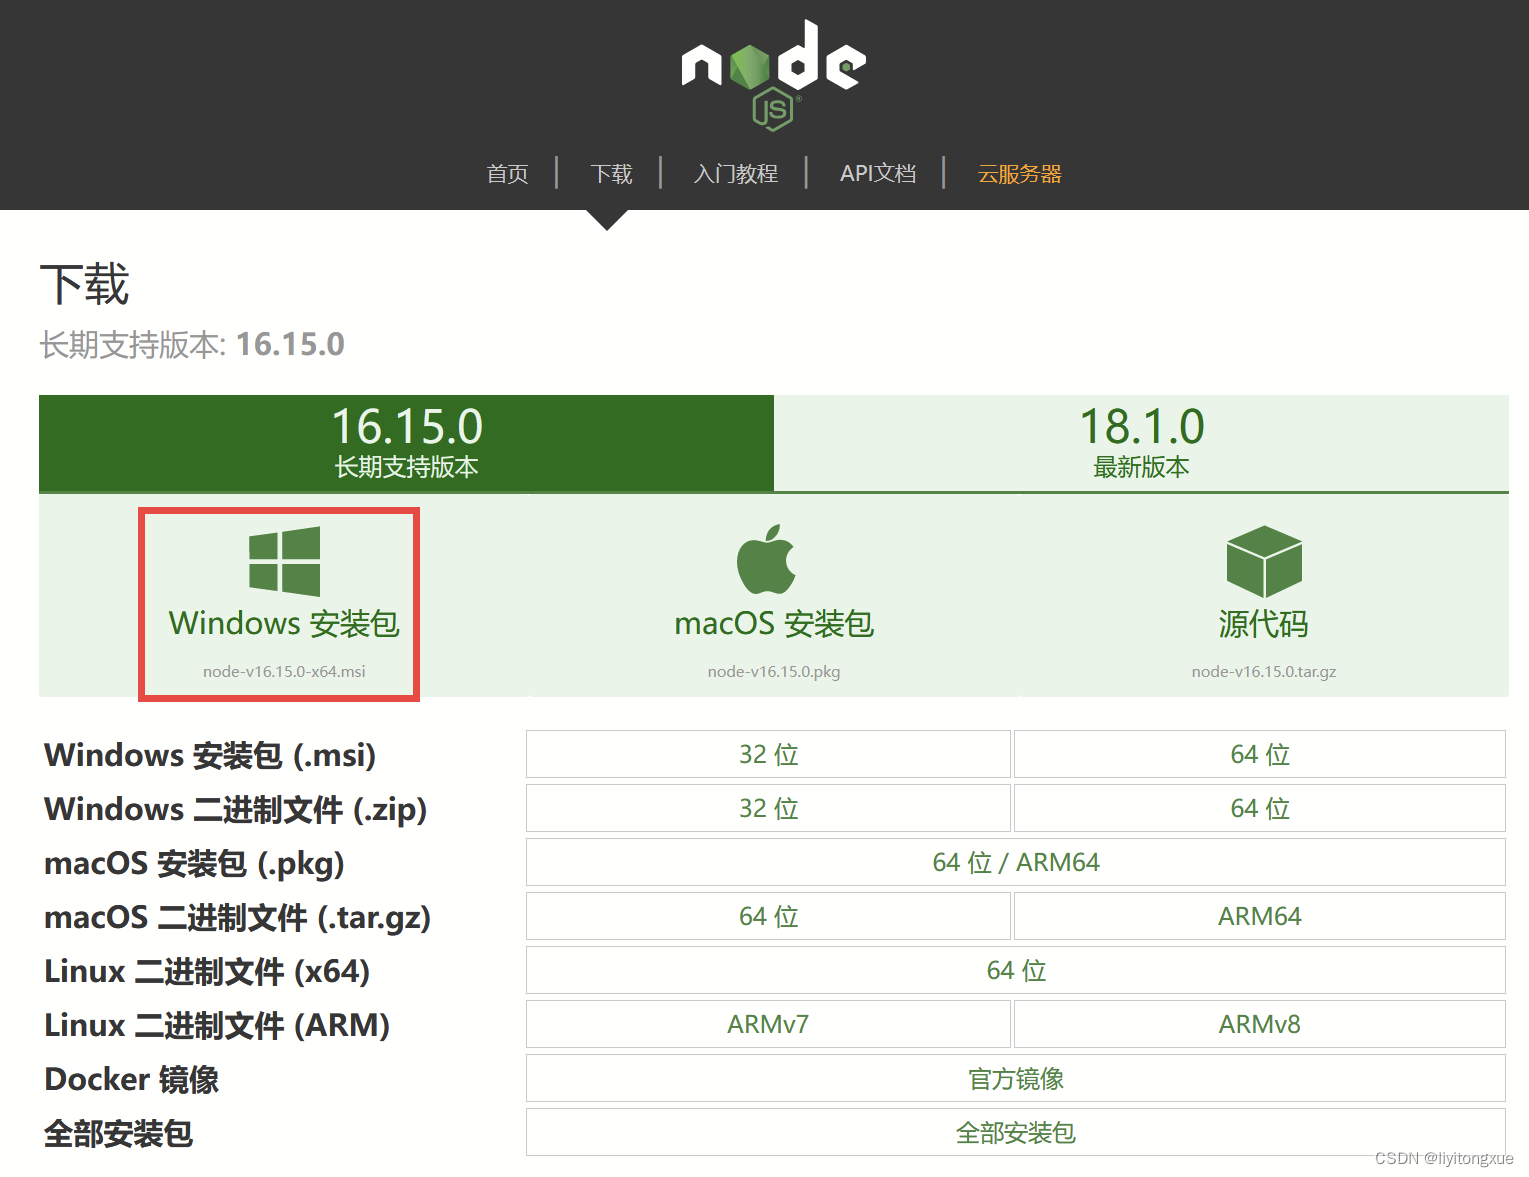This screenshot has height=1177, width=1529.
Task: Download the 64 位 / ARM64 macOS 安装包
Action: click(1015, 861)
